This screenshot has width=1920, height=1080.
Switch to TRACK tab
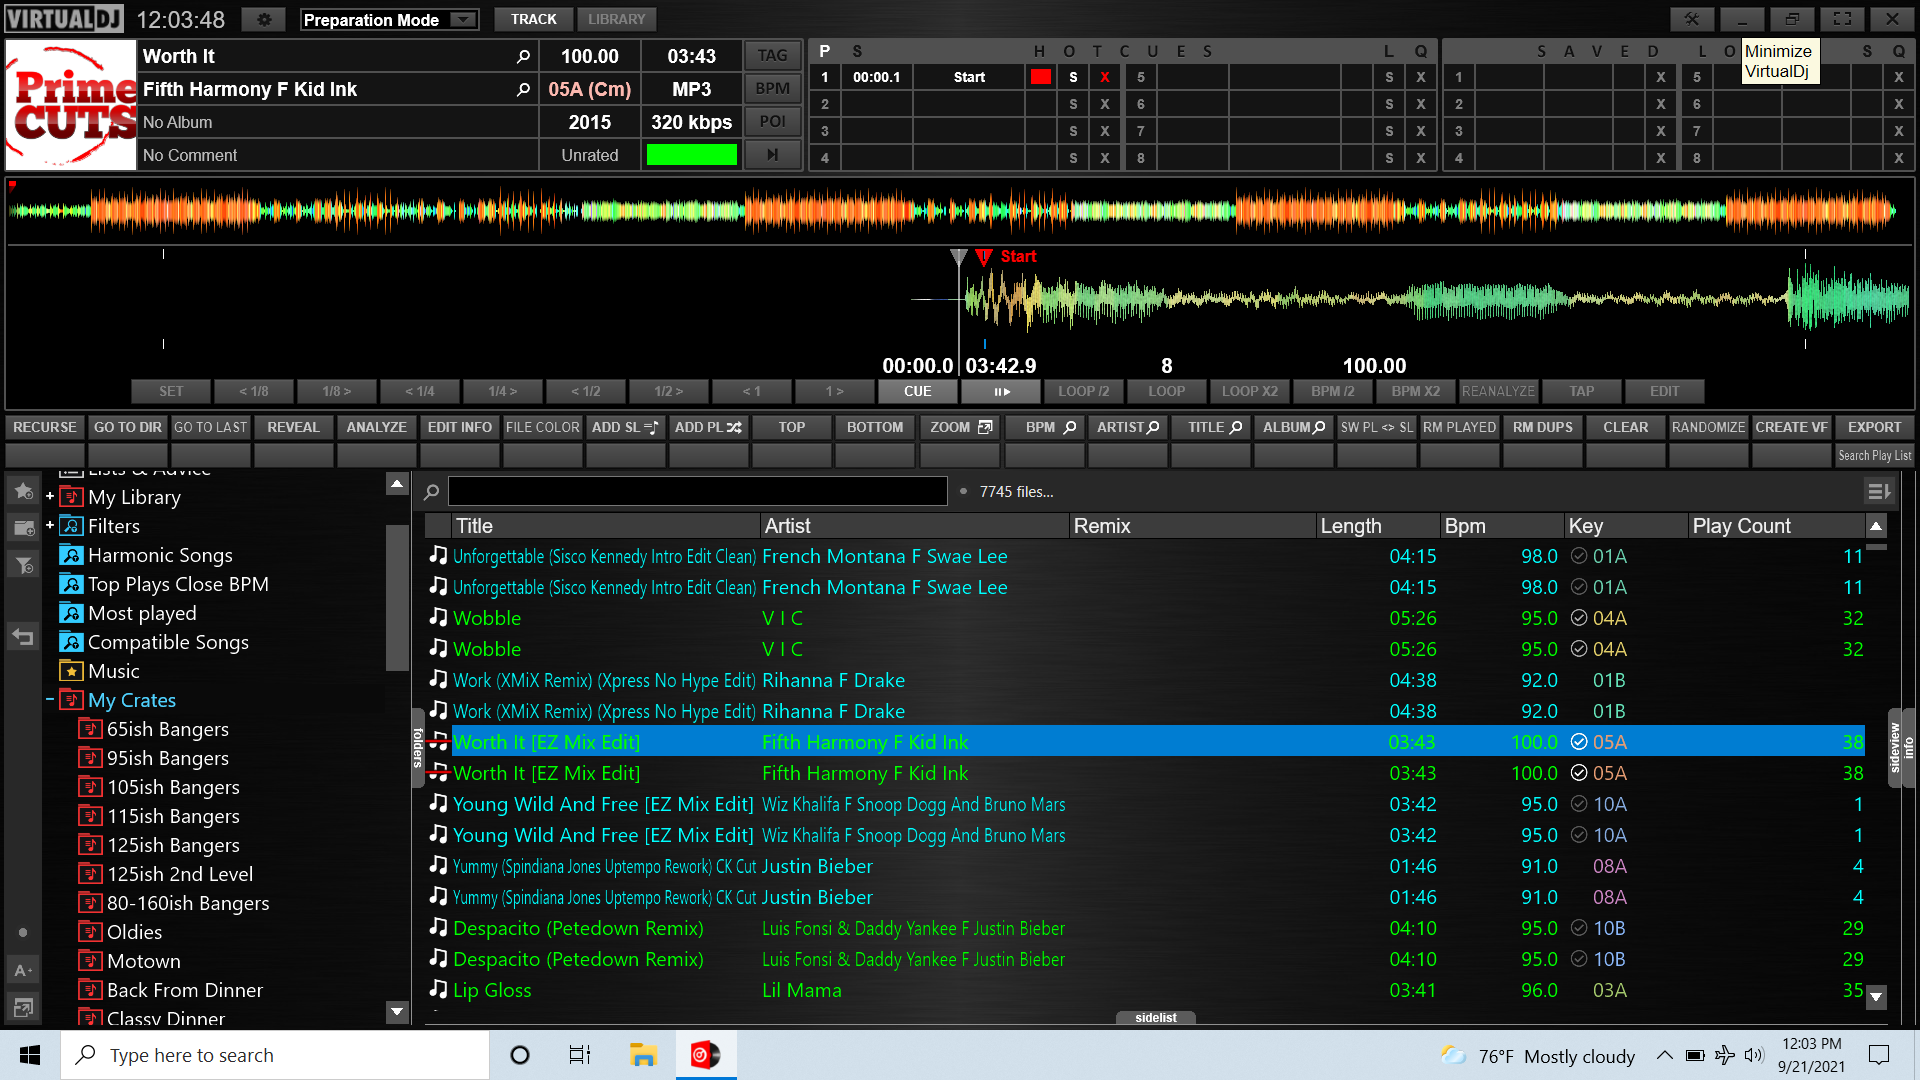(534, 19)
